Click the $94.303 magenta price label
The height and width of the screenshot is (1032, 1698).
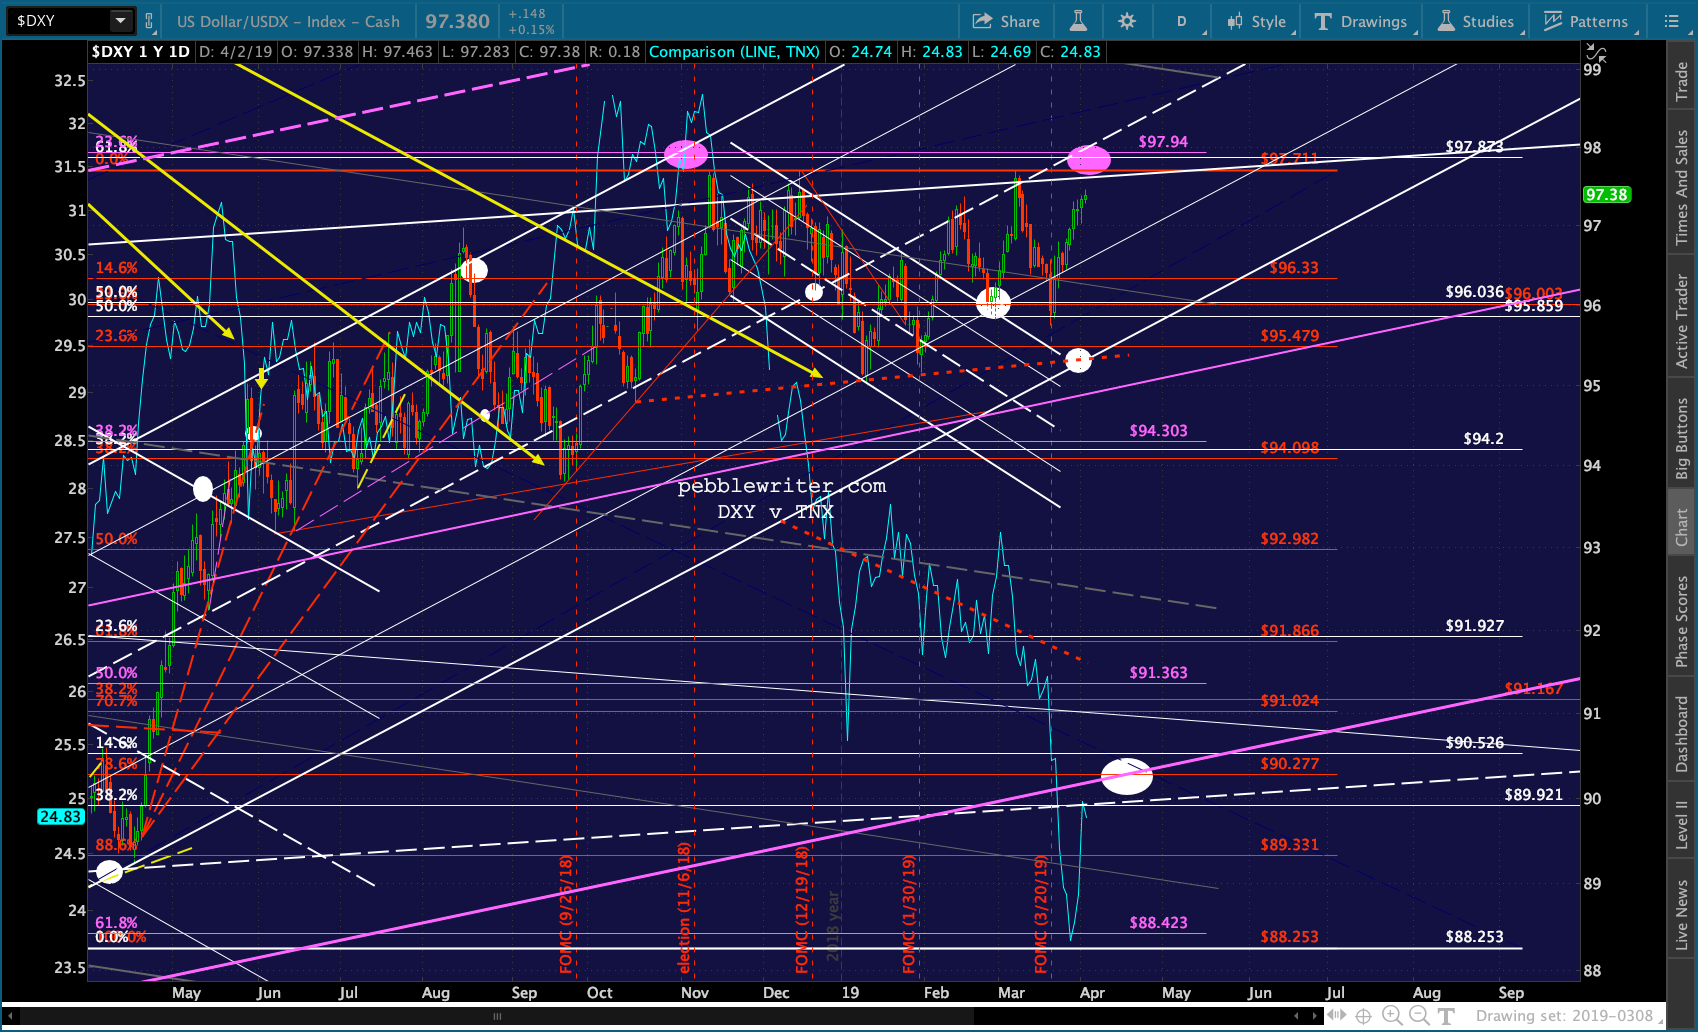click(x=1158, y=431)
